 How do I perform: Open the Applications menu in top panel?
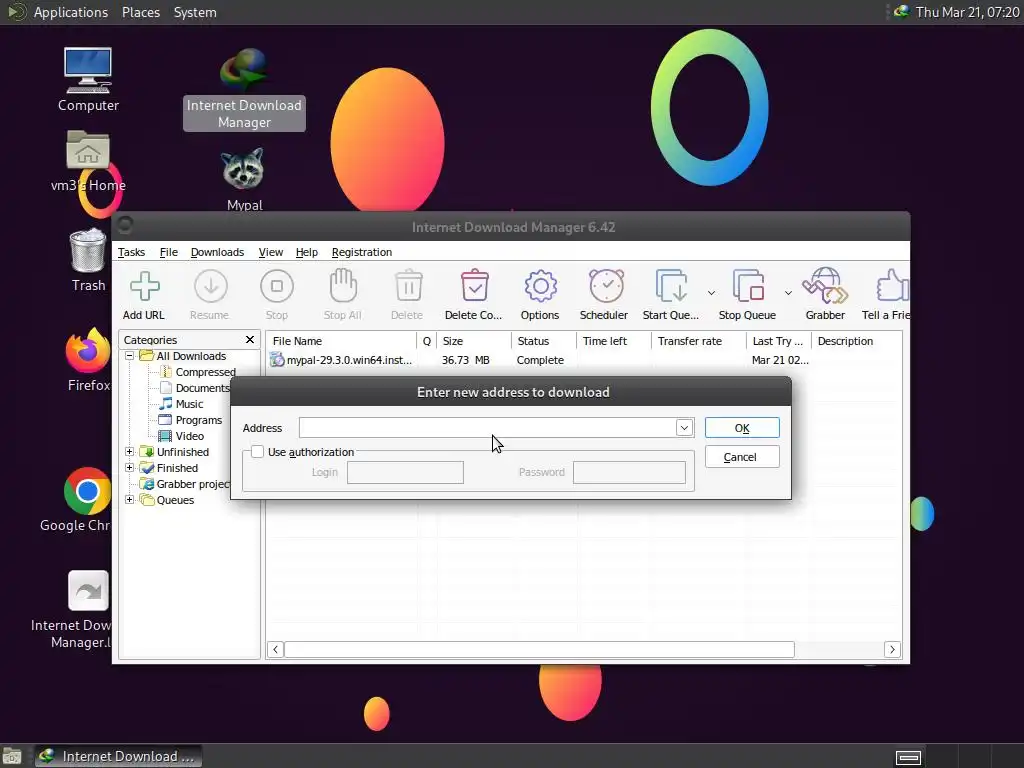(x=71, y=12)
